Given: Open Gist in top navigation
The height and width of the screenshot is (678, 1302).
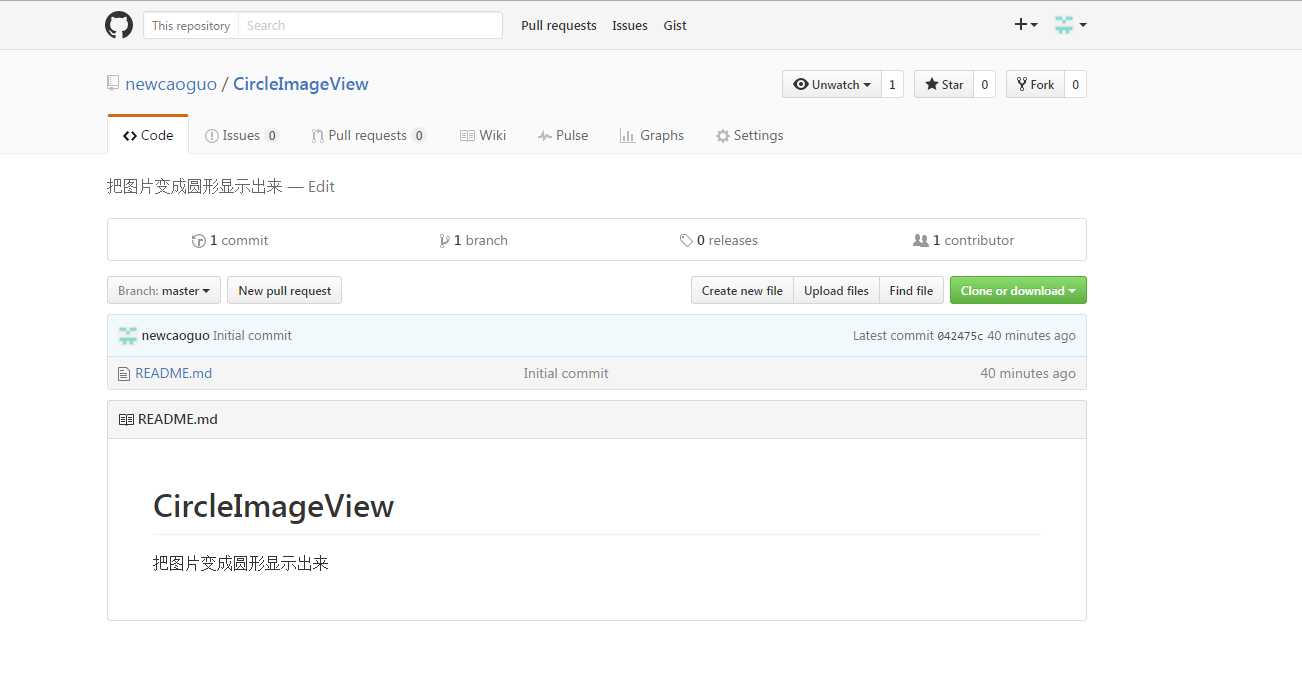Looking at the screenshot, I should coord(675,25).
